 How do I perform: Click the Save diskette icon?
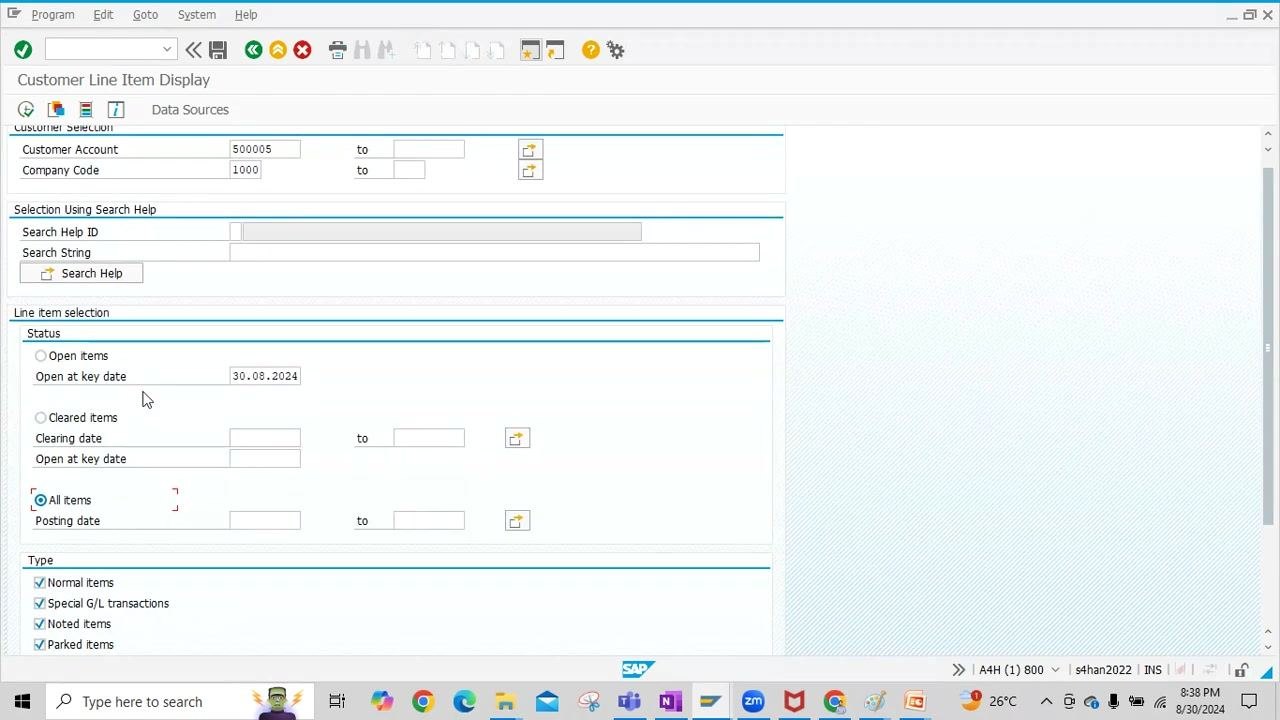(218, 50)
